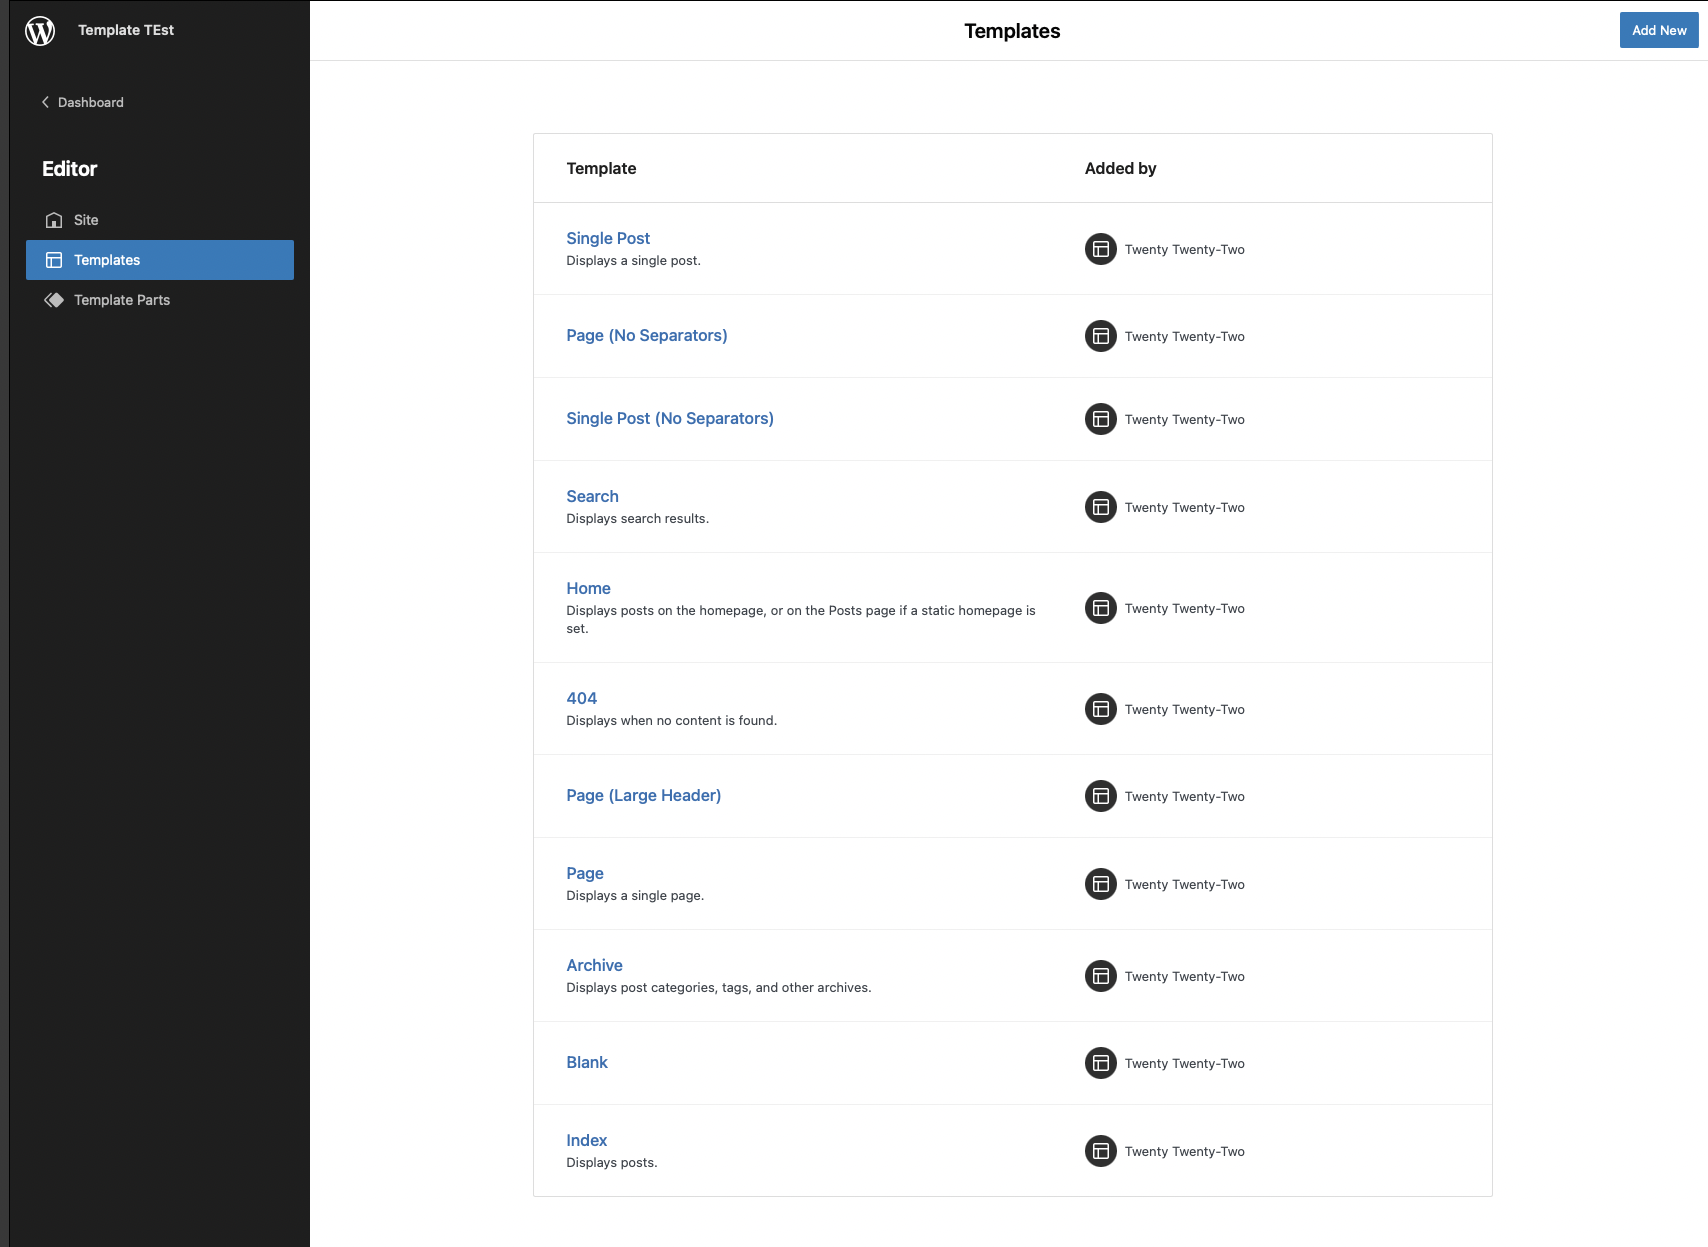Open Template Parts via its diamond icon
Image resolution: width=1708 pixels, height=1247 pixels.
(53, 299)
